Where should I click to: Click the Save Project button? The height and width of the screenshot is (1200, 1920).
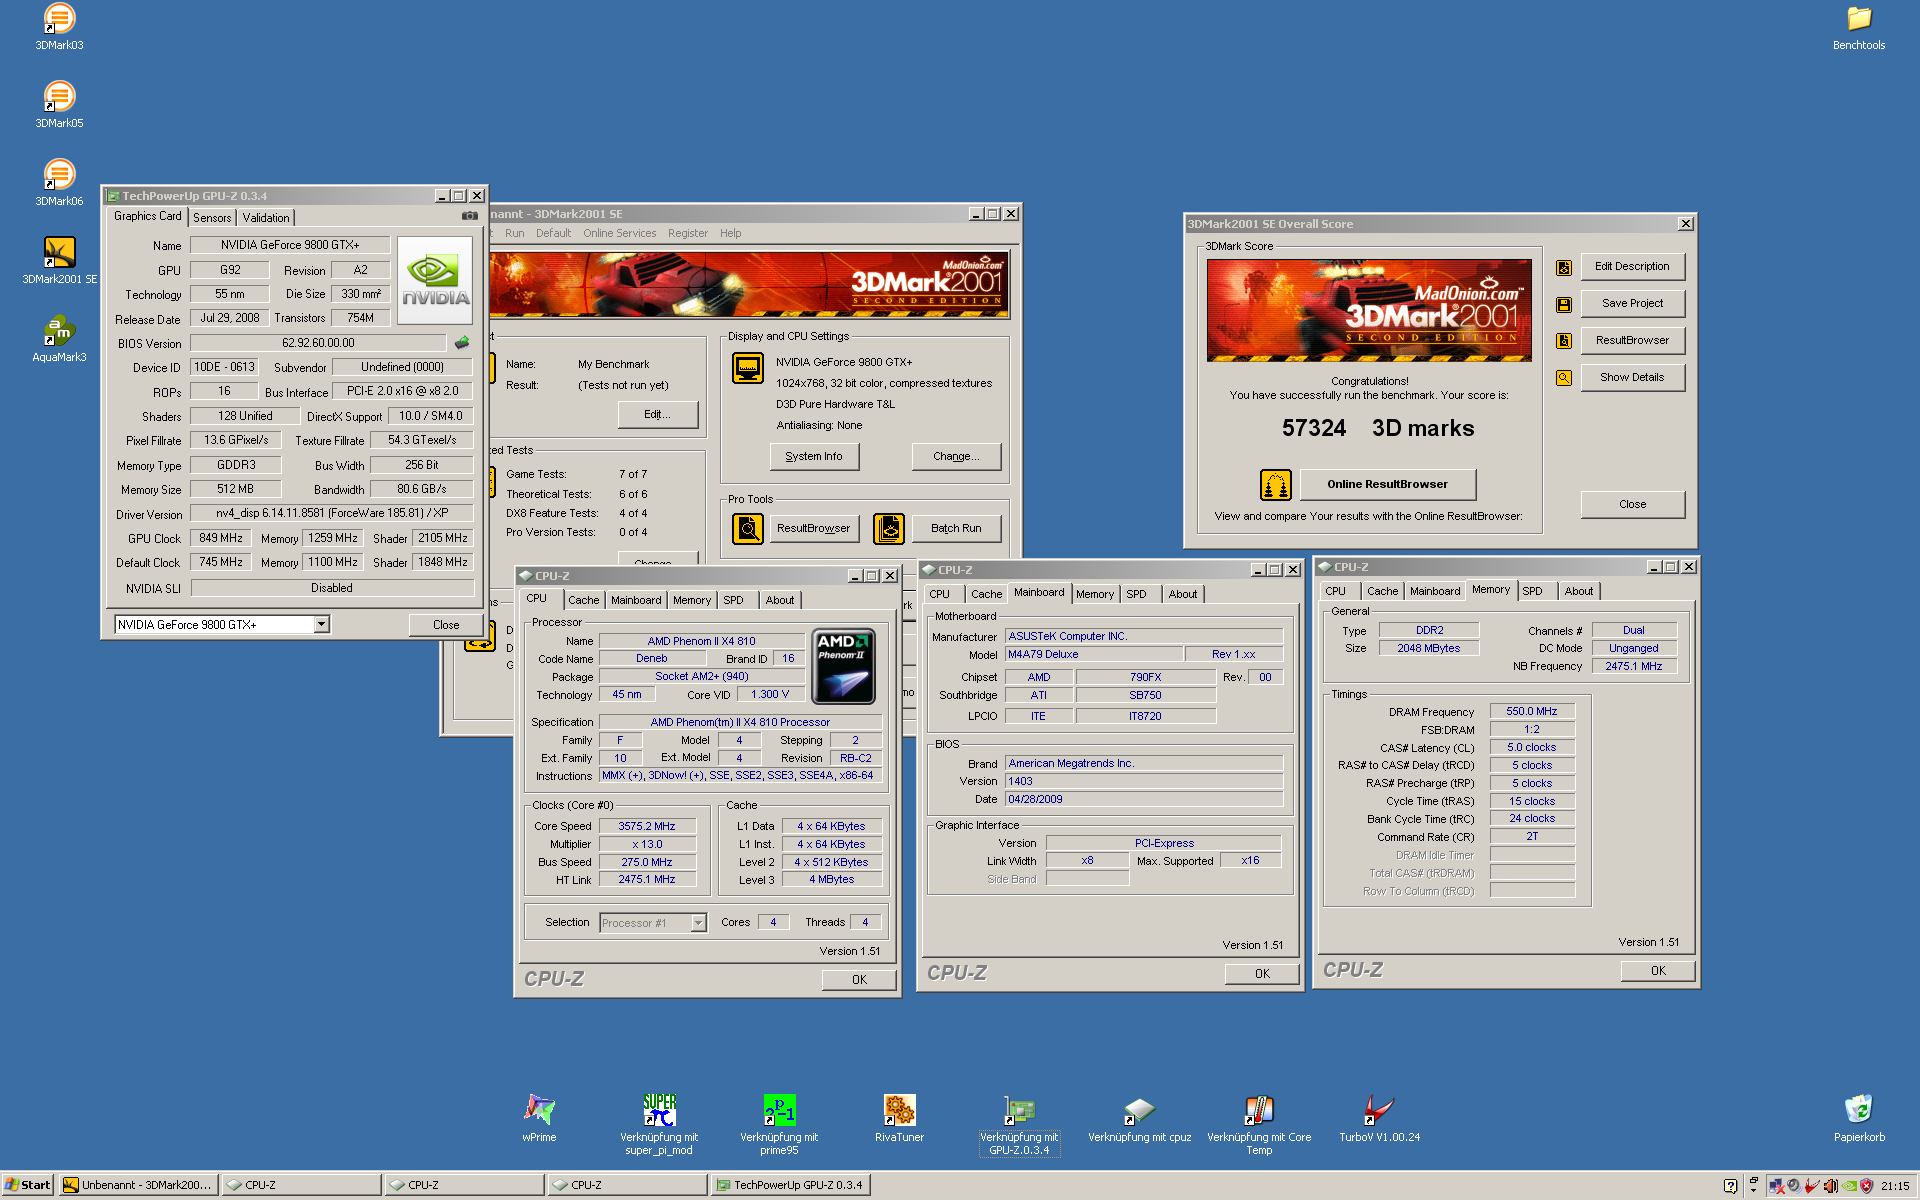point(1632,303)
